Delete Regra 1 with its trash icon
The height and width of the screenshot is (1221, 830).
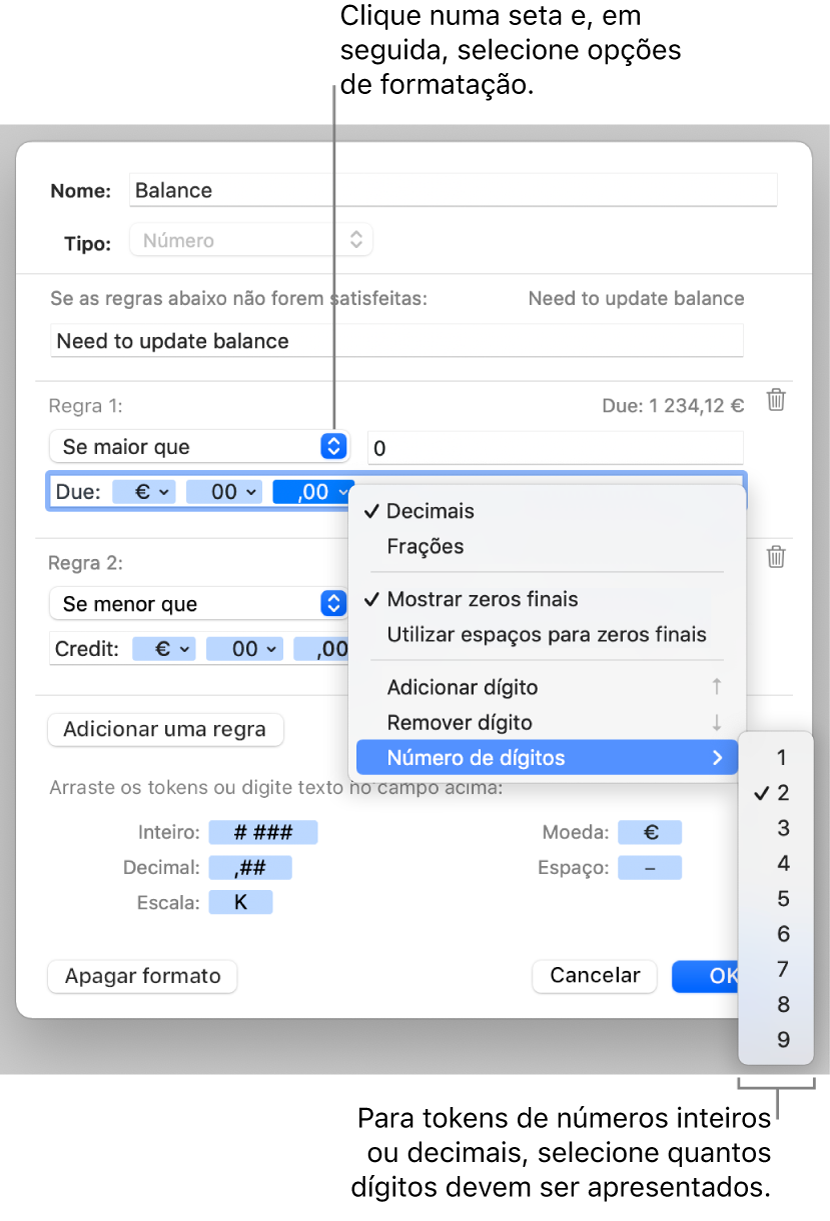coord(776,401)
